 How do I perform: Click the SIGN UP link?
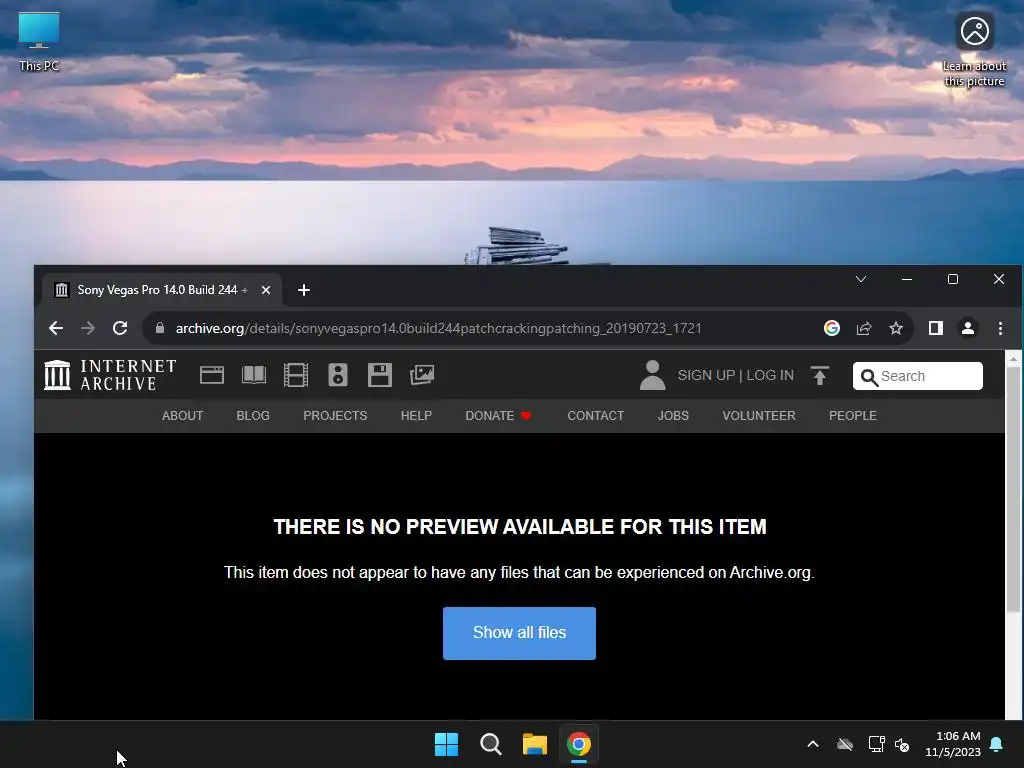point(706,376)
